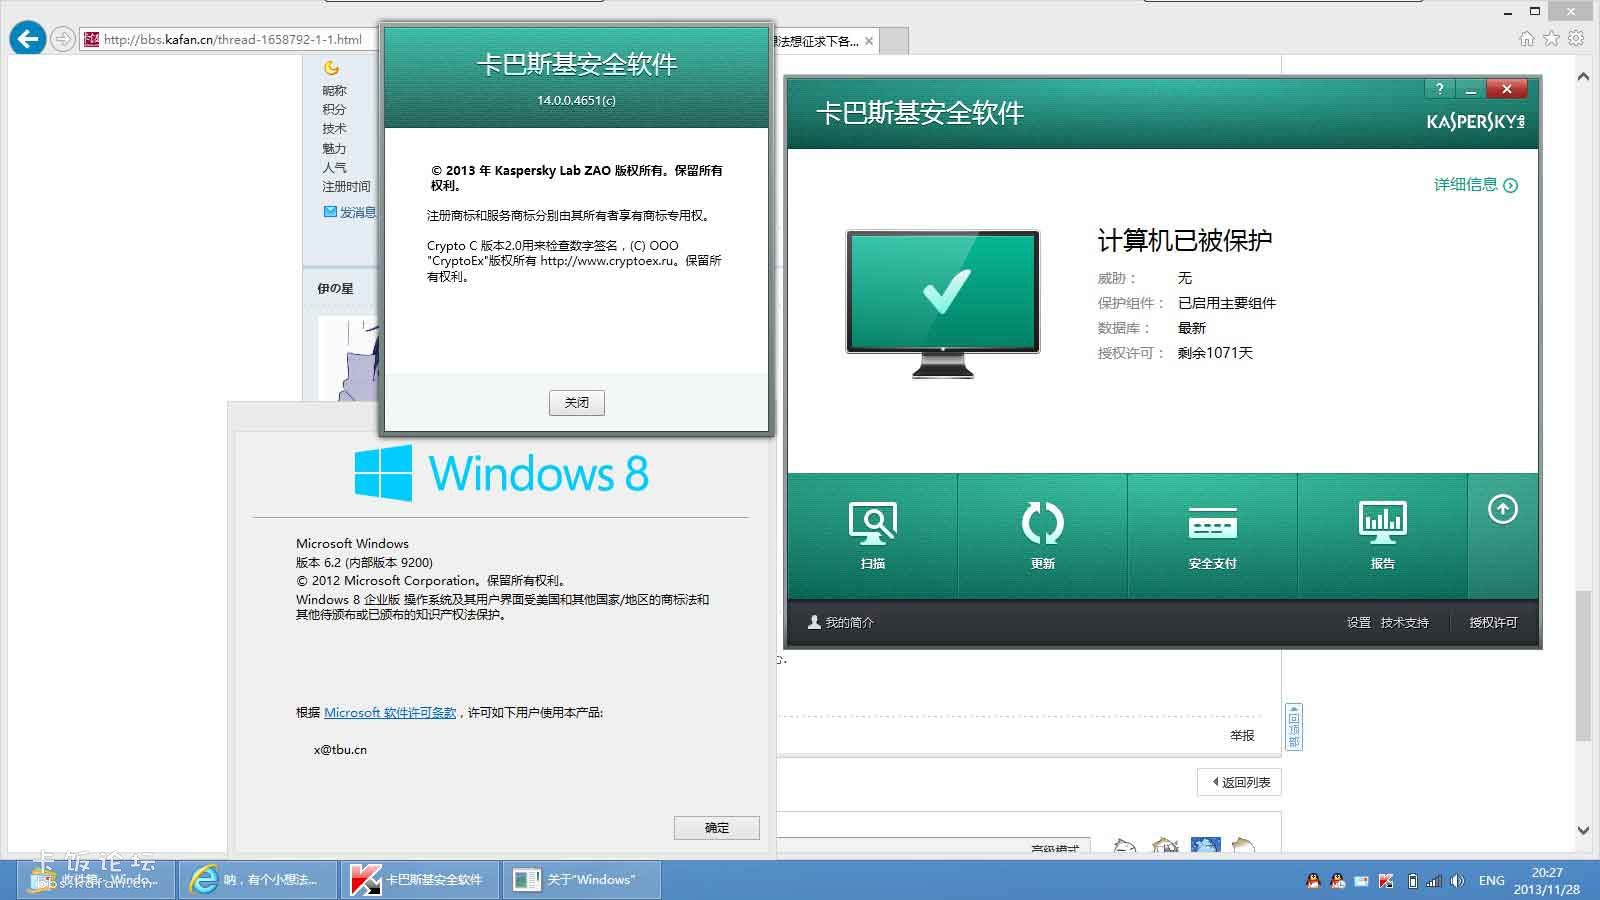Open the network signal tray icon

tap(1434, 881)
